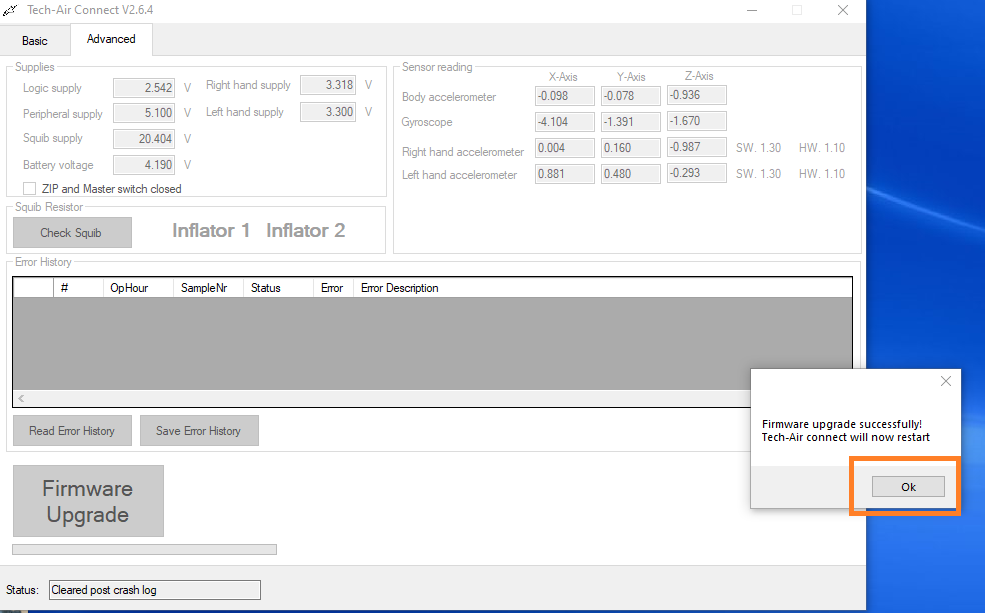
Task: Click the Read Error History button
Action: (x=72, y=430)
